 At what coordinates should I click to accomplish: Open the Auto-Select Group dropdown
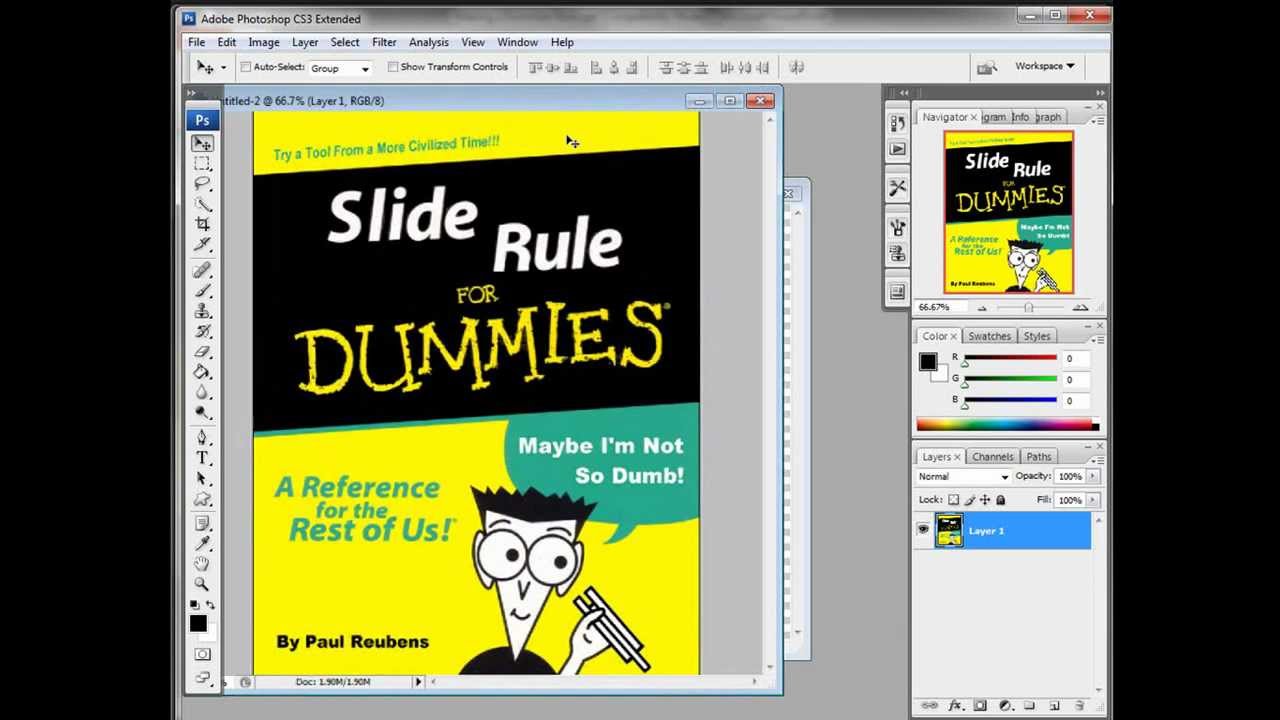[x=340, y=68]
